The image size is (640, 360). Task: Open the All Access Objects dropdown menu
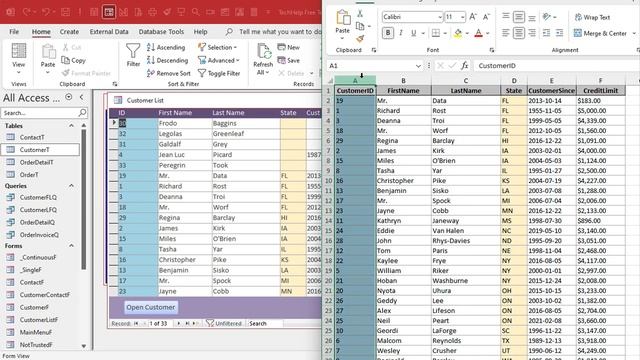[69, 97]
